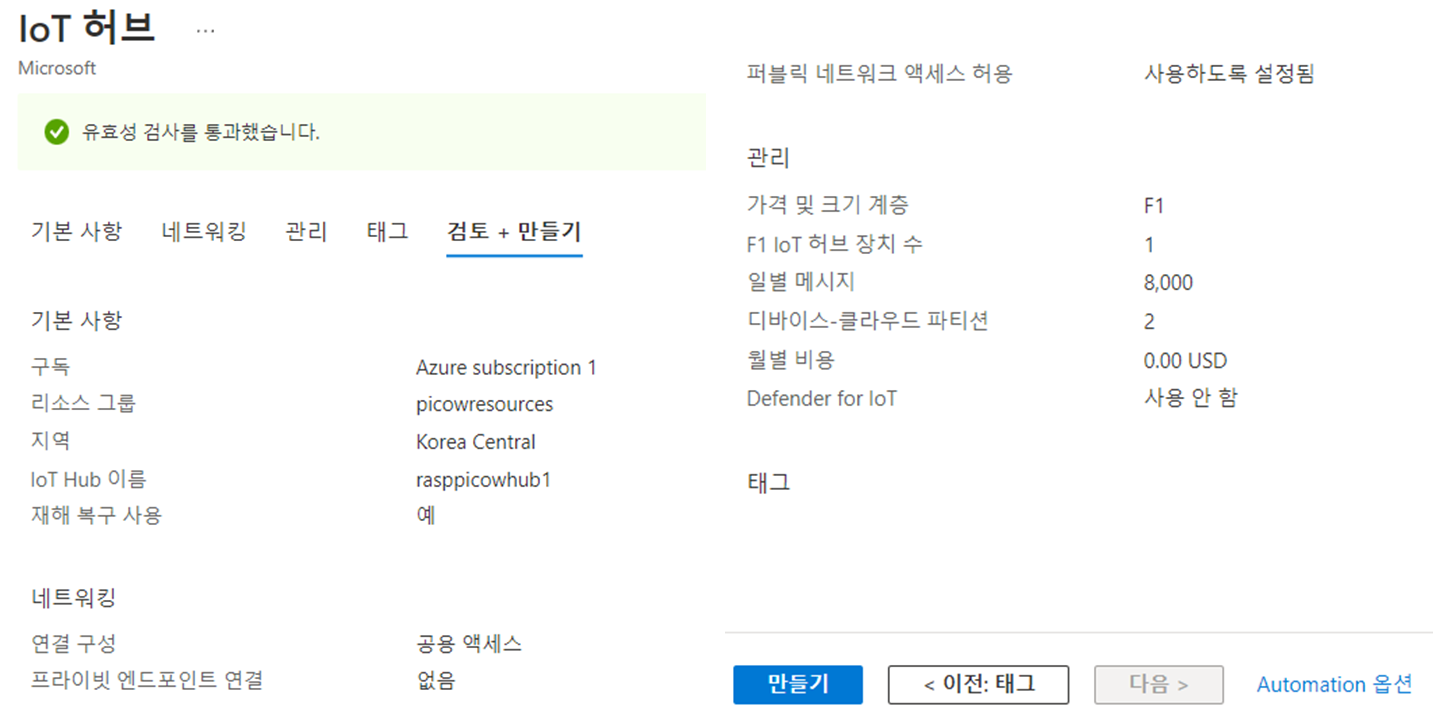Open the ellipsis menu beside IoT 허브 title
This screenshot has height=717, width=1433.
pyautogui.click(x=205, y=31)
